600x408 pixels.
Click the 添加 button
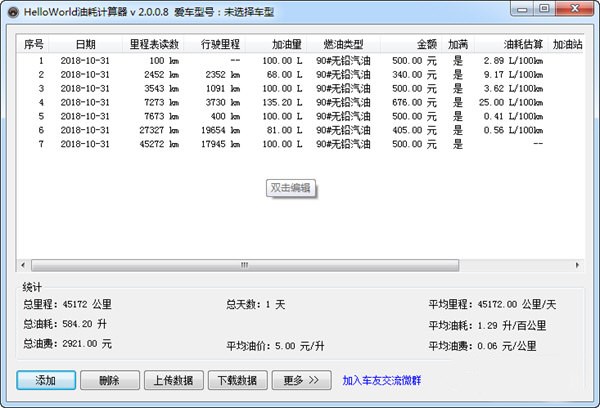point(46,380)
